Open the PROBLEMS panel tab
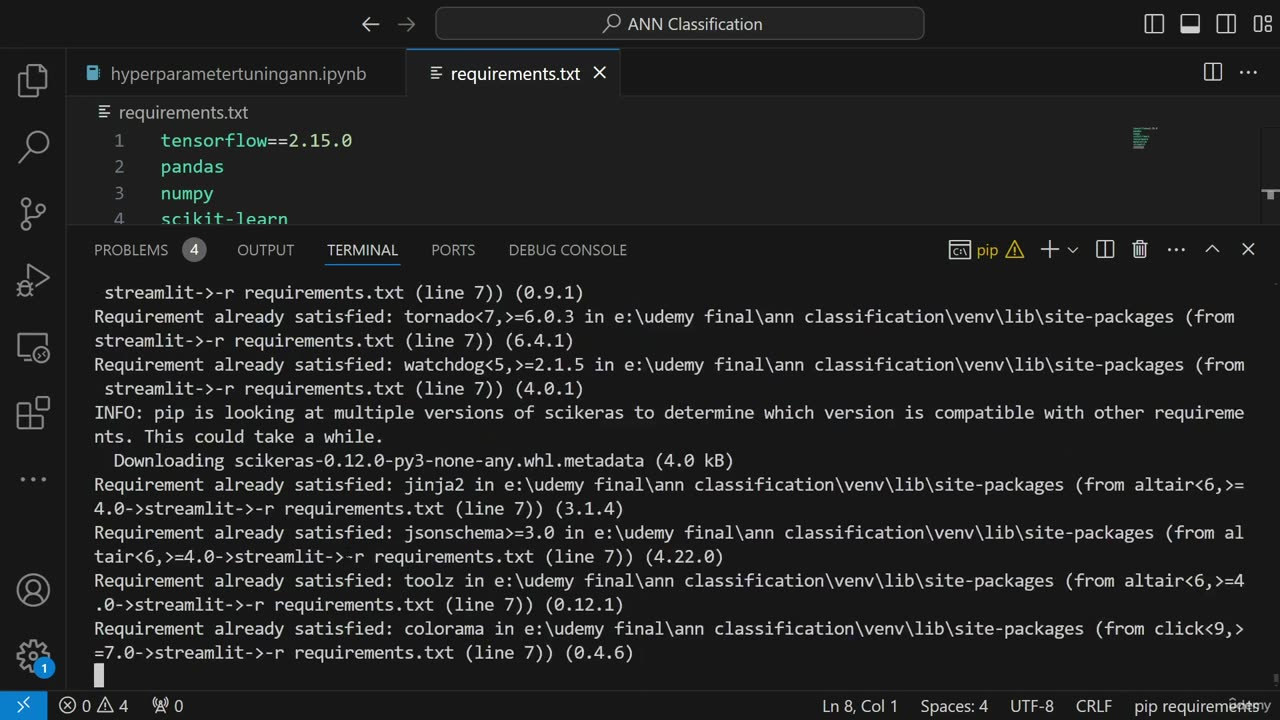The width and height of the screenshot is (1280, 720). 131,250
